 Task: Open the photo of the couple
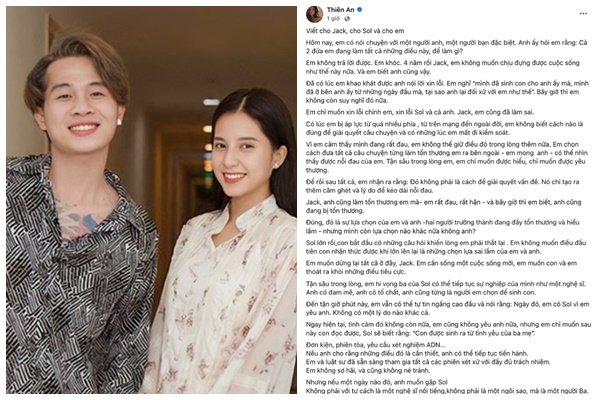(151, 200)
